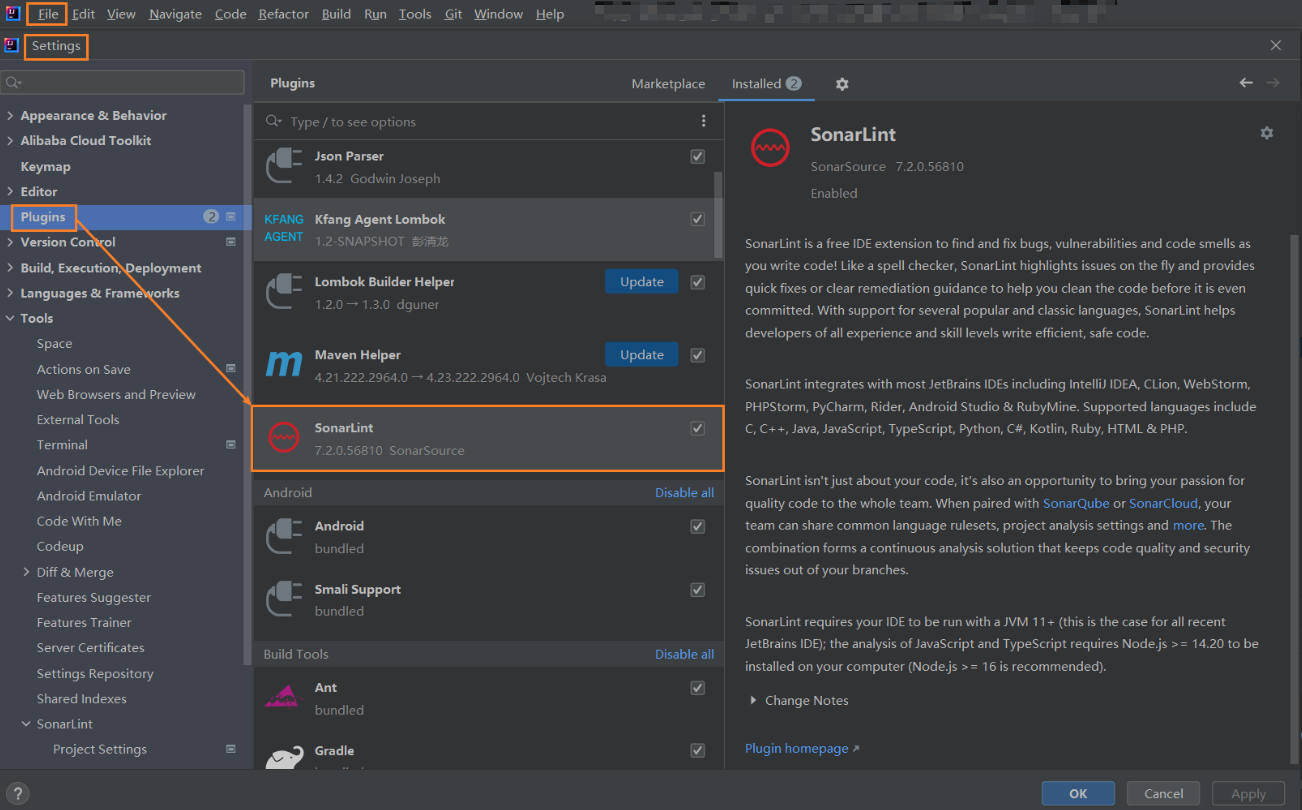Click the Gradle elephant icon
Viewport: 1302px width, 810px height.
point(284,758)
